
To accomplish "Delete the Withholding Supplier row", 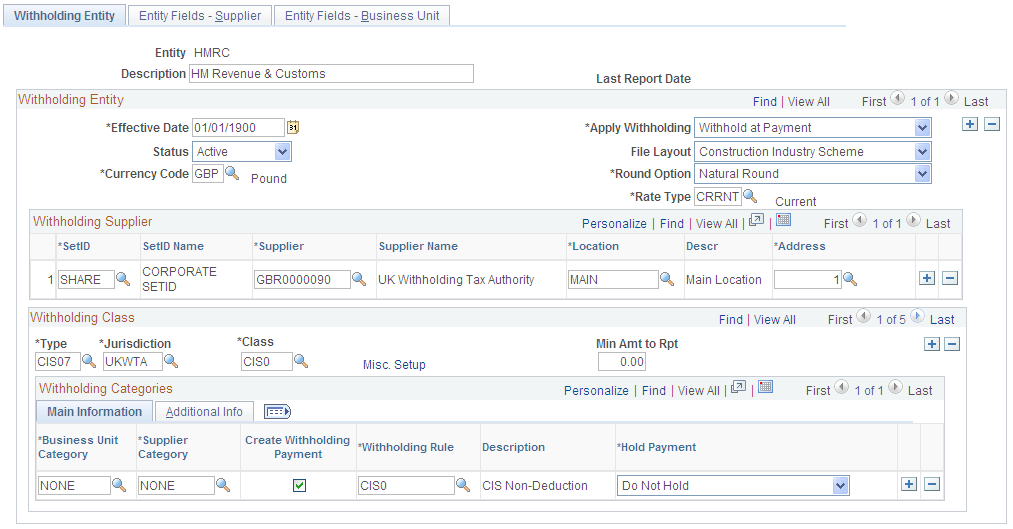I will pyautogui.click(x=950, y=278).
